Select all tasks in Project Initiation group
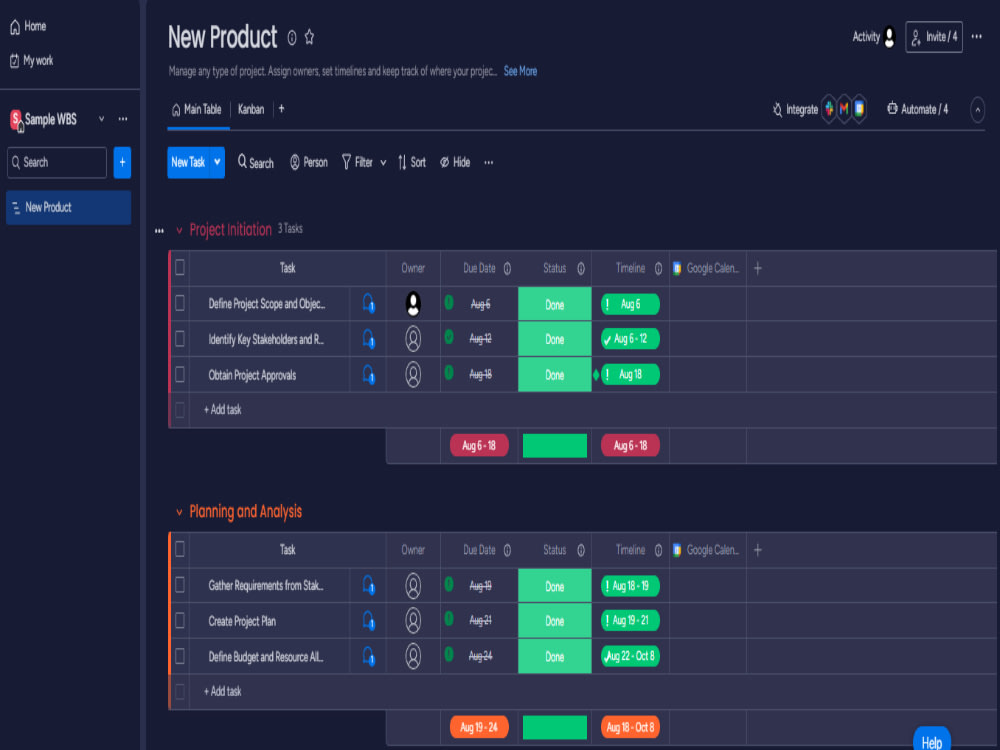The image size is (1000, 750). (181, 268)
